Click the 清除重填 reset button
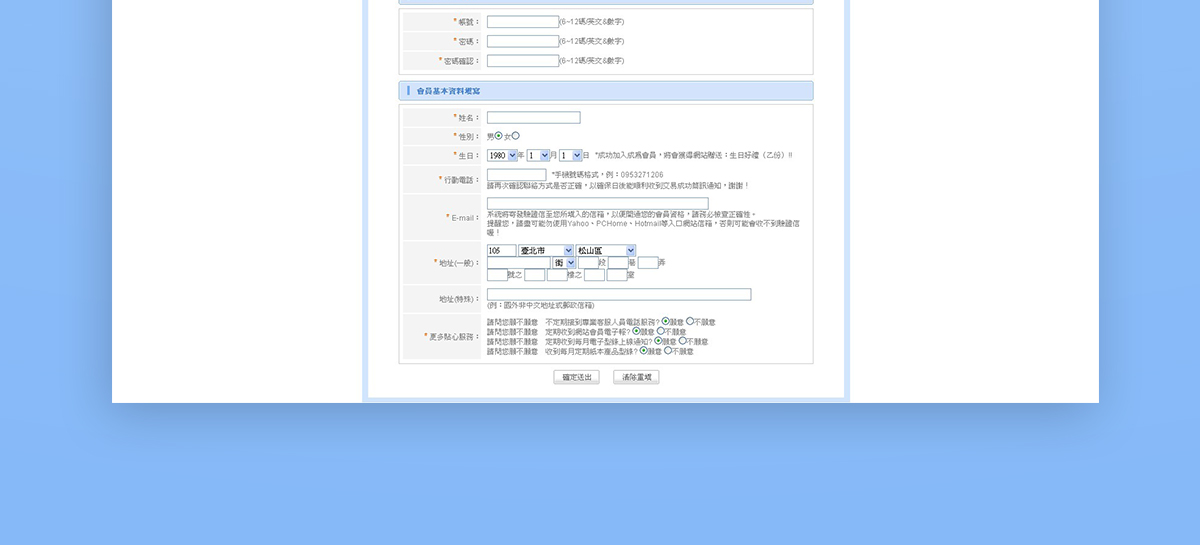 click(x=636, y=377)
